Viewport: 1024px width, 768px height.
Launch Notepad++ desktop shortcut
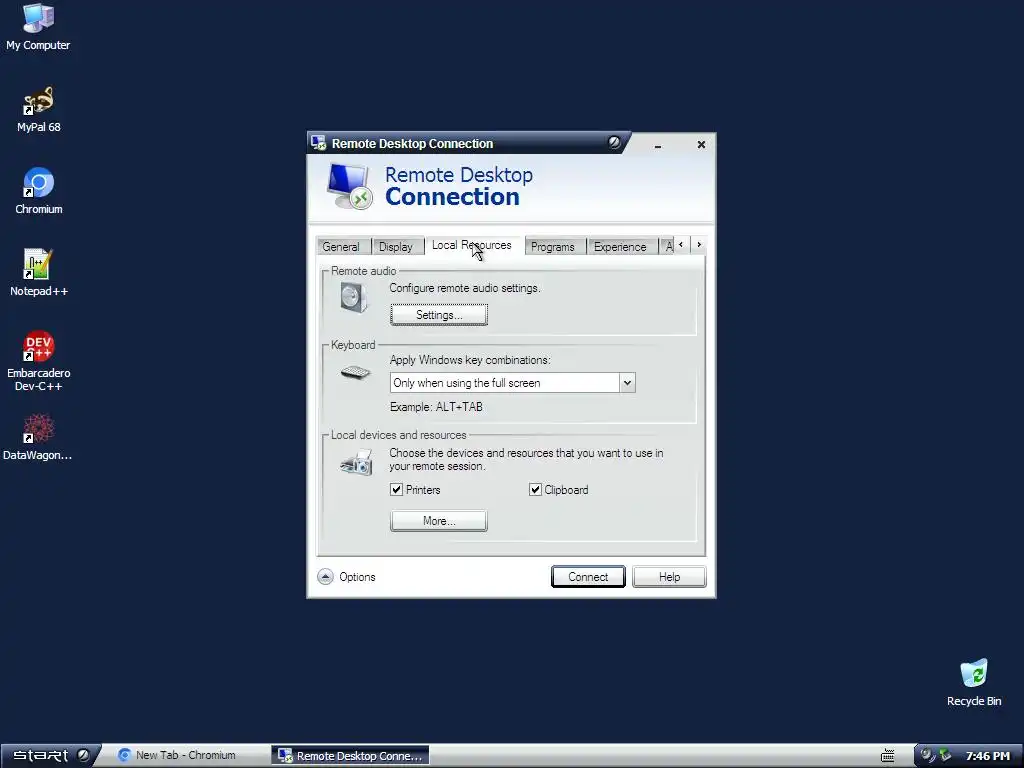(39, 272)
